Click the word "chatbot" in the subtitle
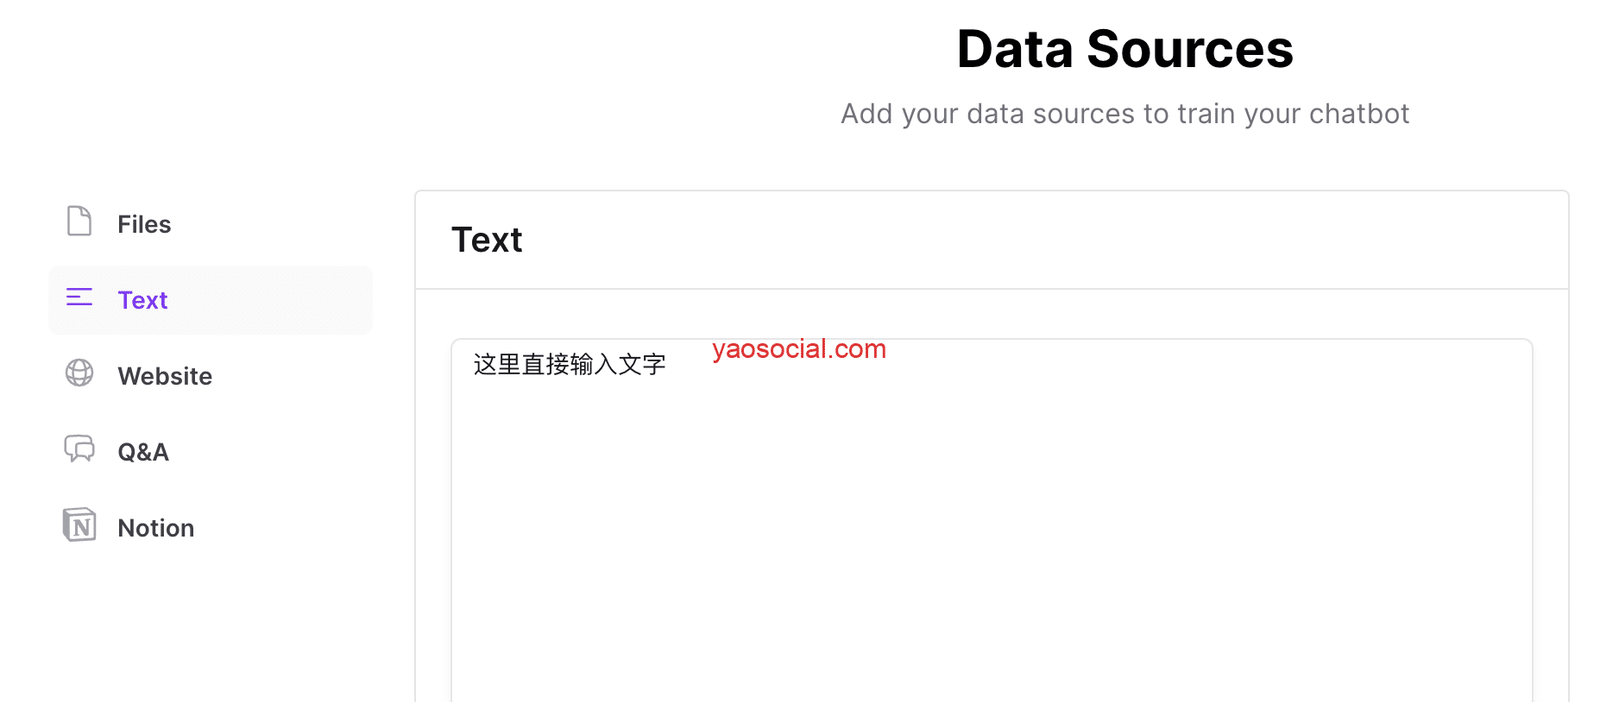Viewport: 1600px width, 702px height. pos(1359,114)
